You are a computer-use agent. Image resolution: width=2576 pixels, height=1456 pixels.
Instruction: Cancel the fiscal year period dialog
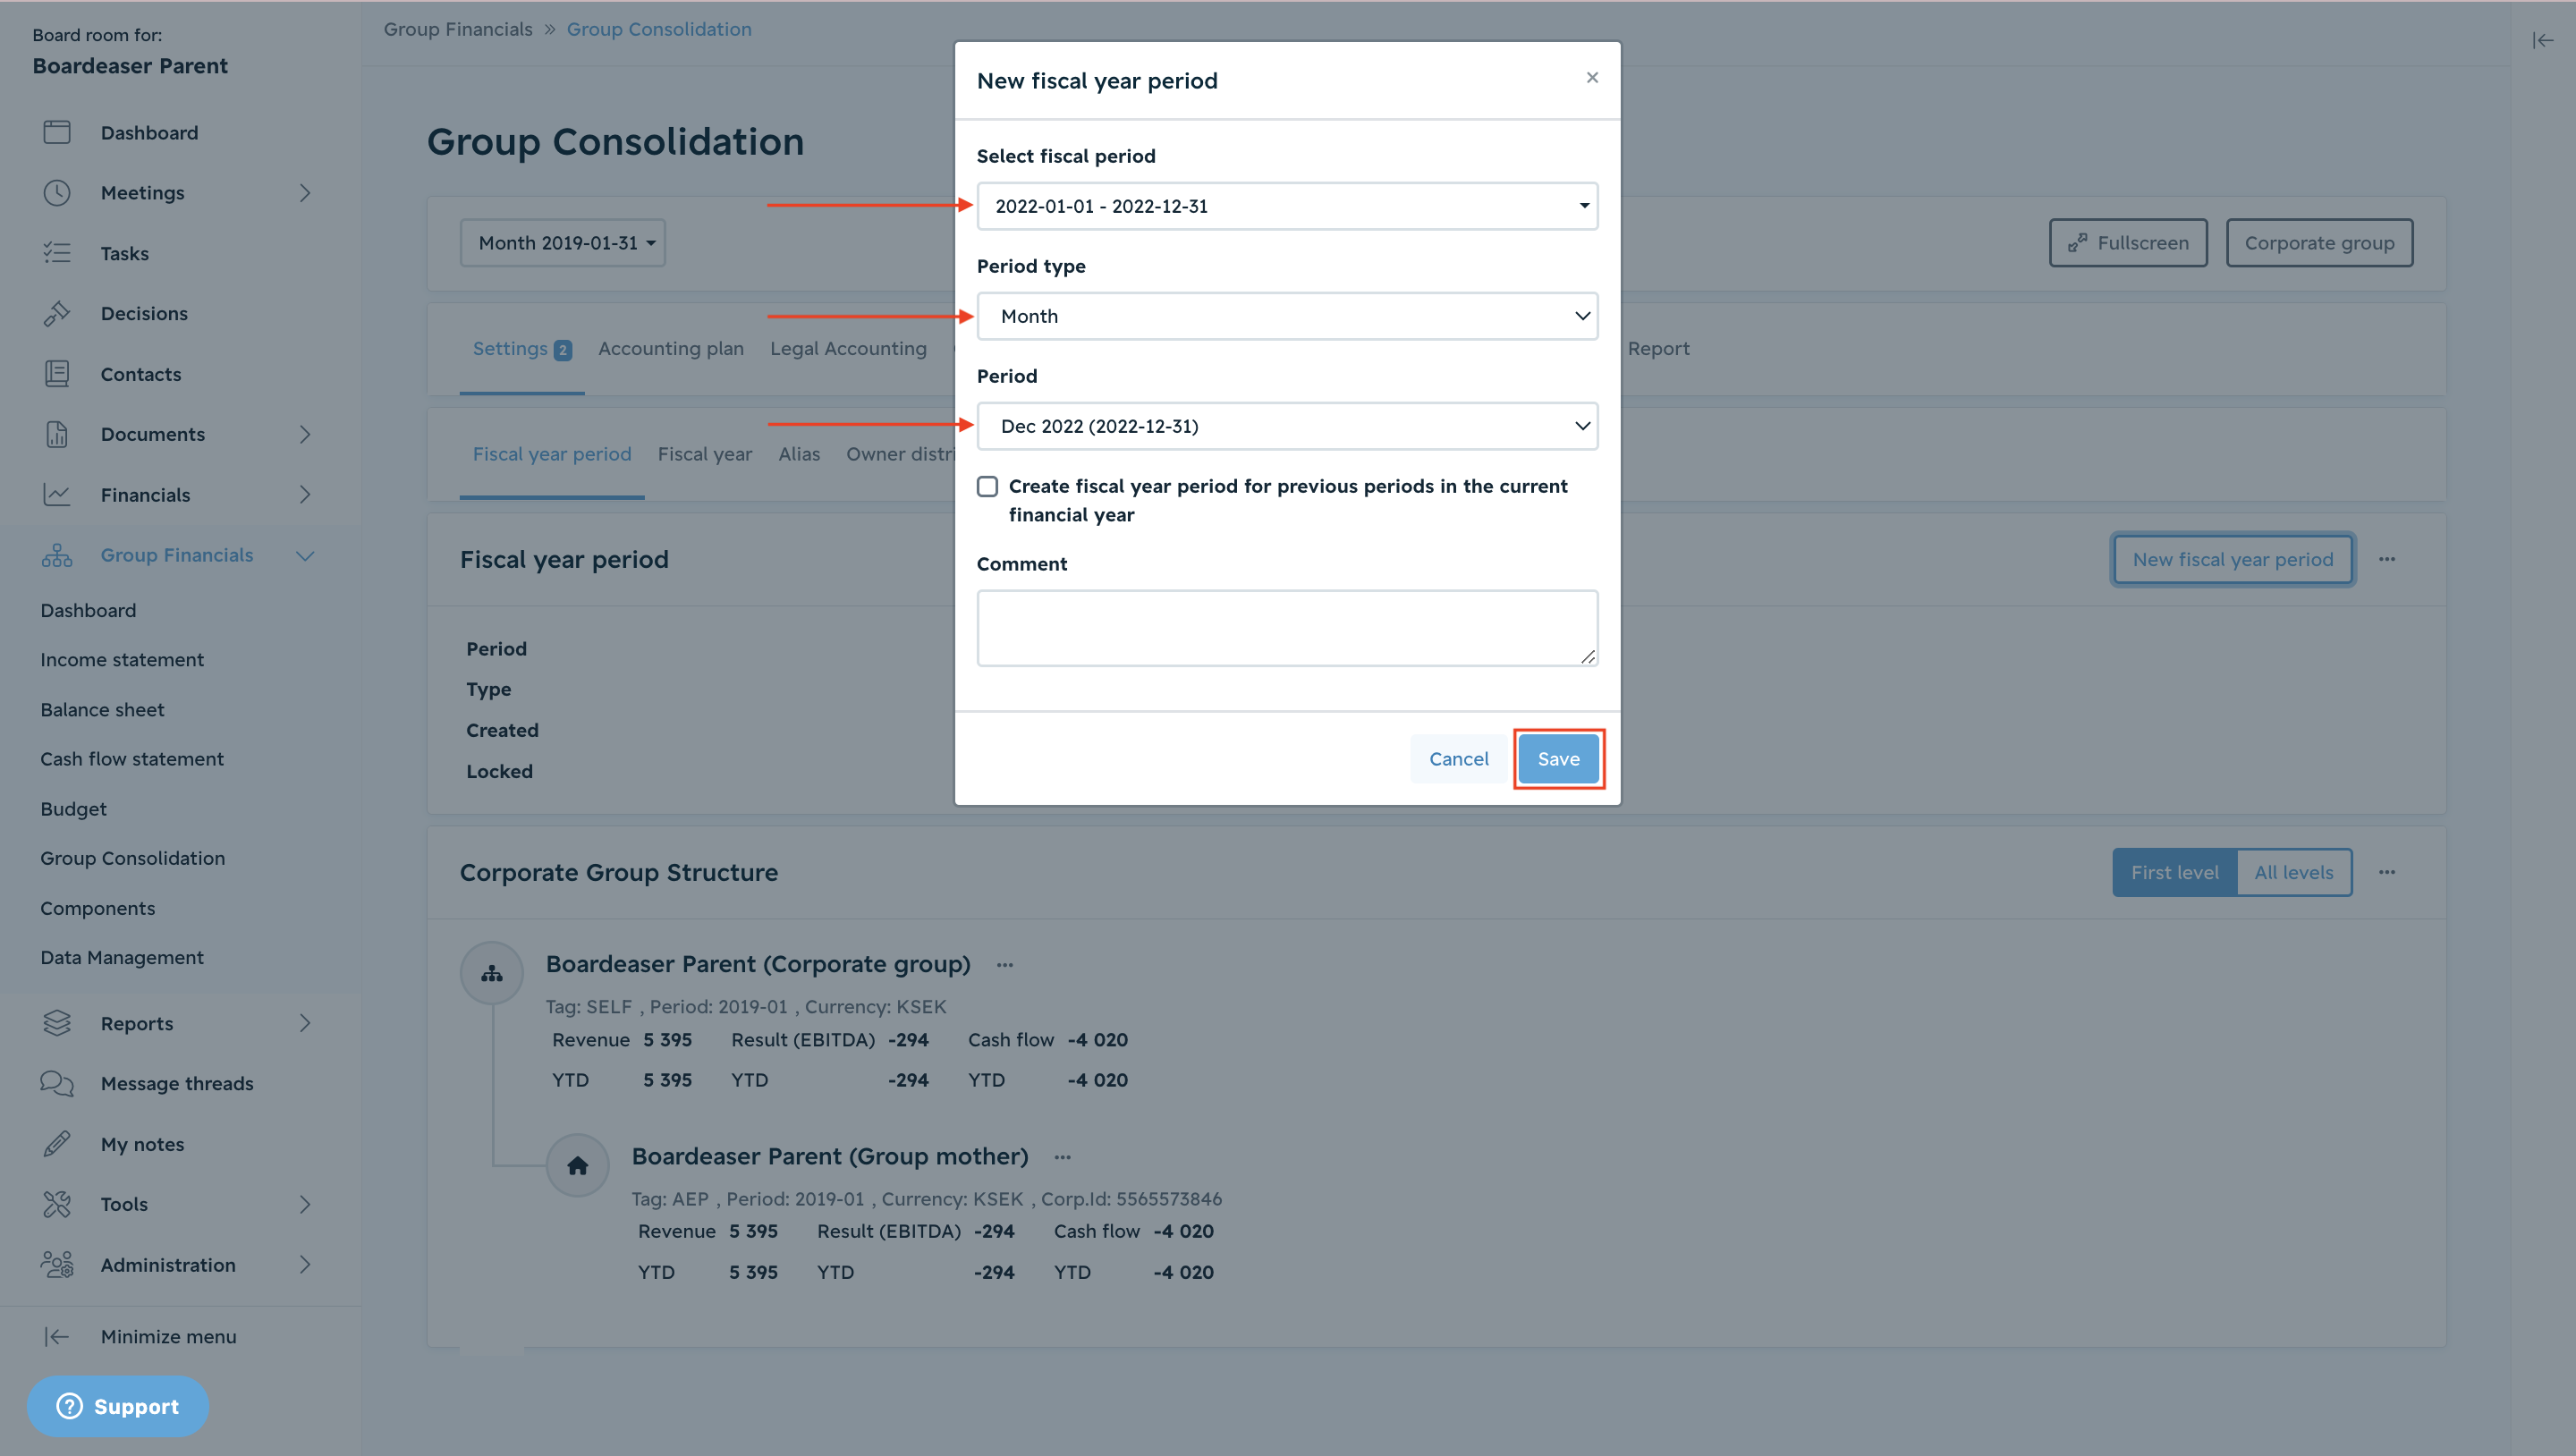[1458, 759]
